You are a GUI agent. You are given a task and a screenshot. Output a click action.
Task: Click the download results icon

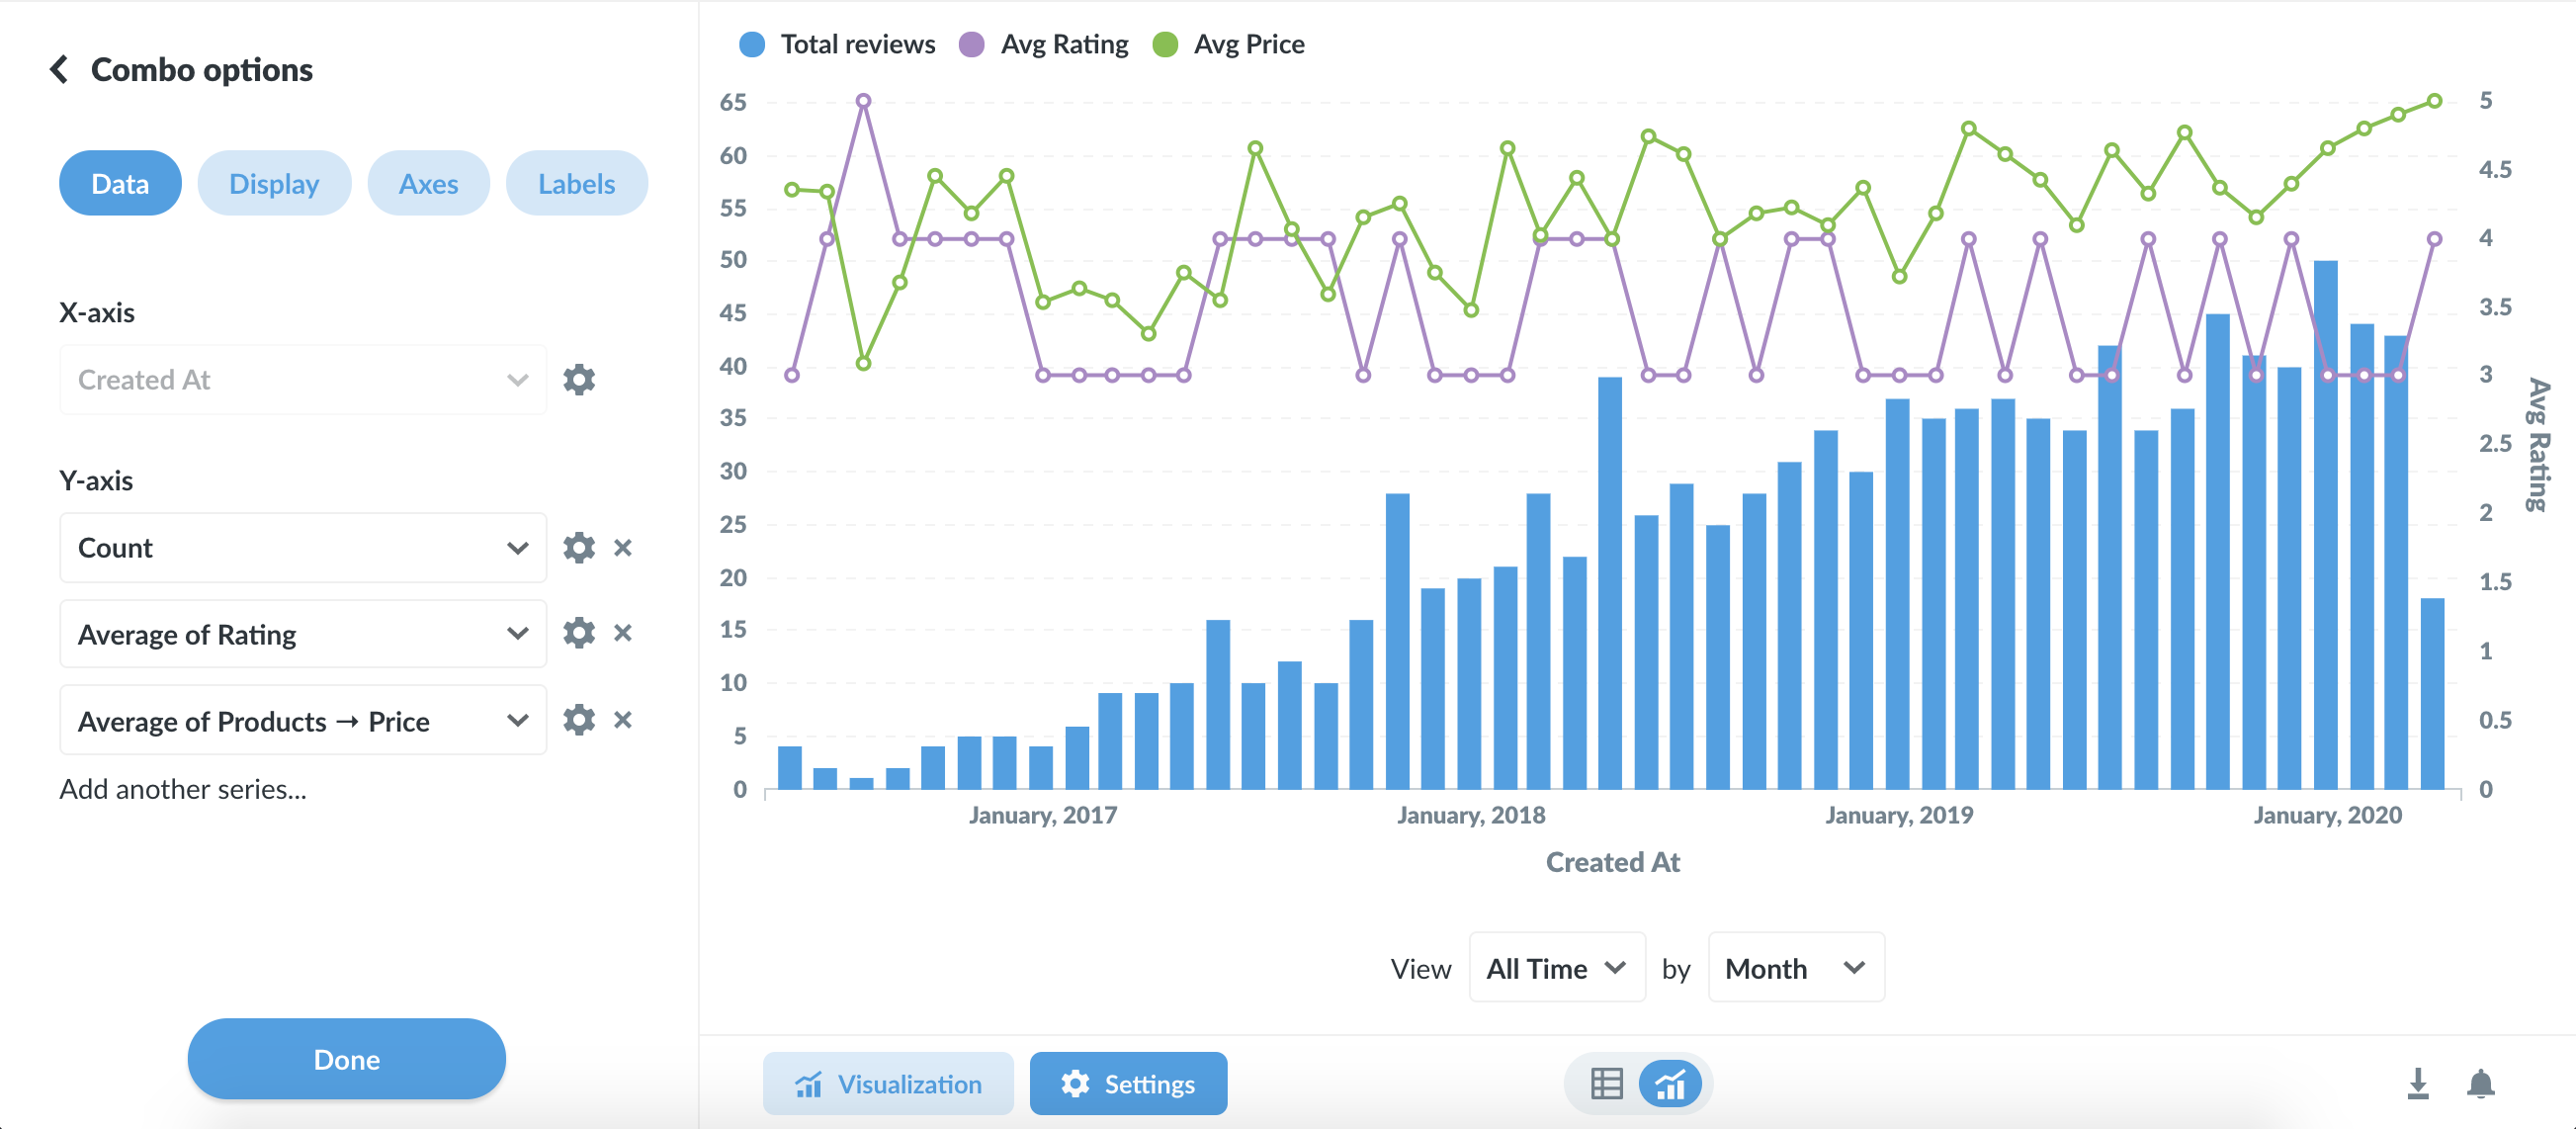point(2418,1084)
